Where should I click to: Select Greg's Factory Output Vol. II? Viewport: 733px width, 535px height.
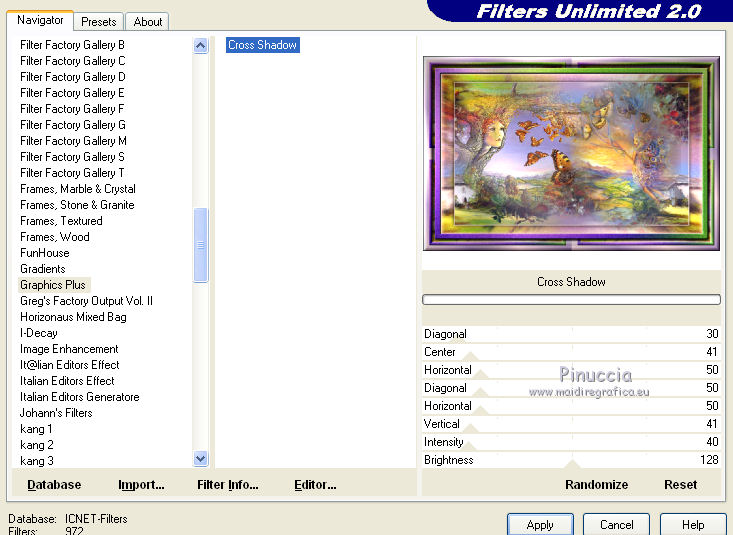(x=86, y=301)
